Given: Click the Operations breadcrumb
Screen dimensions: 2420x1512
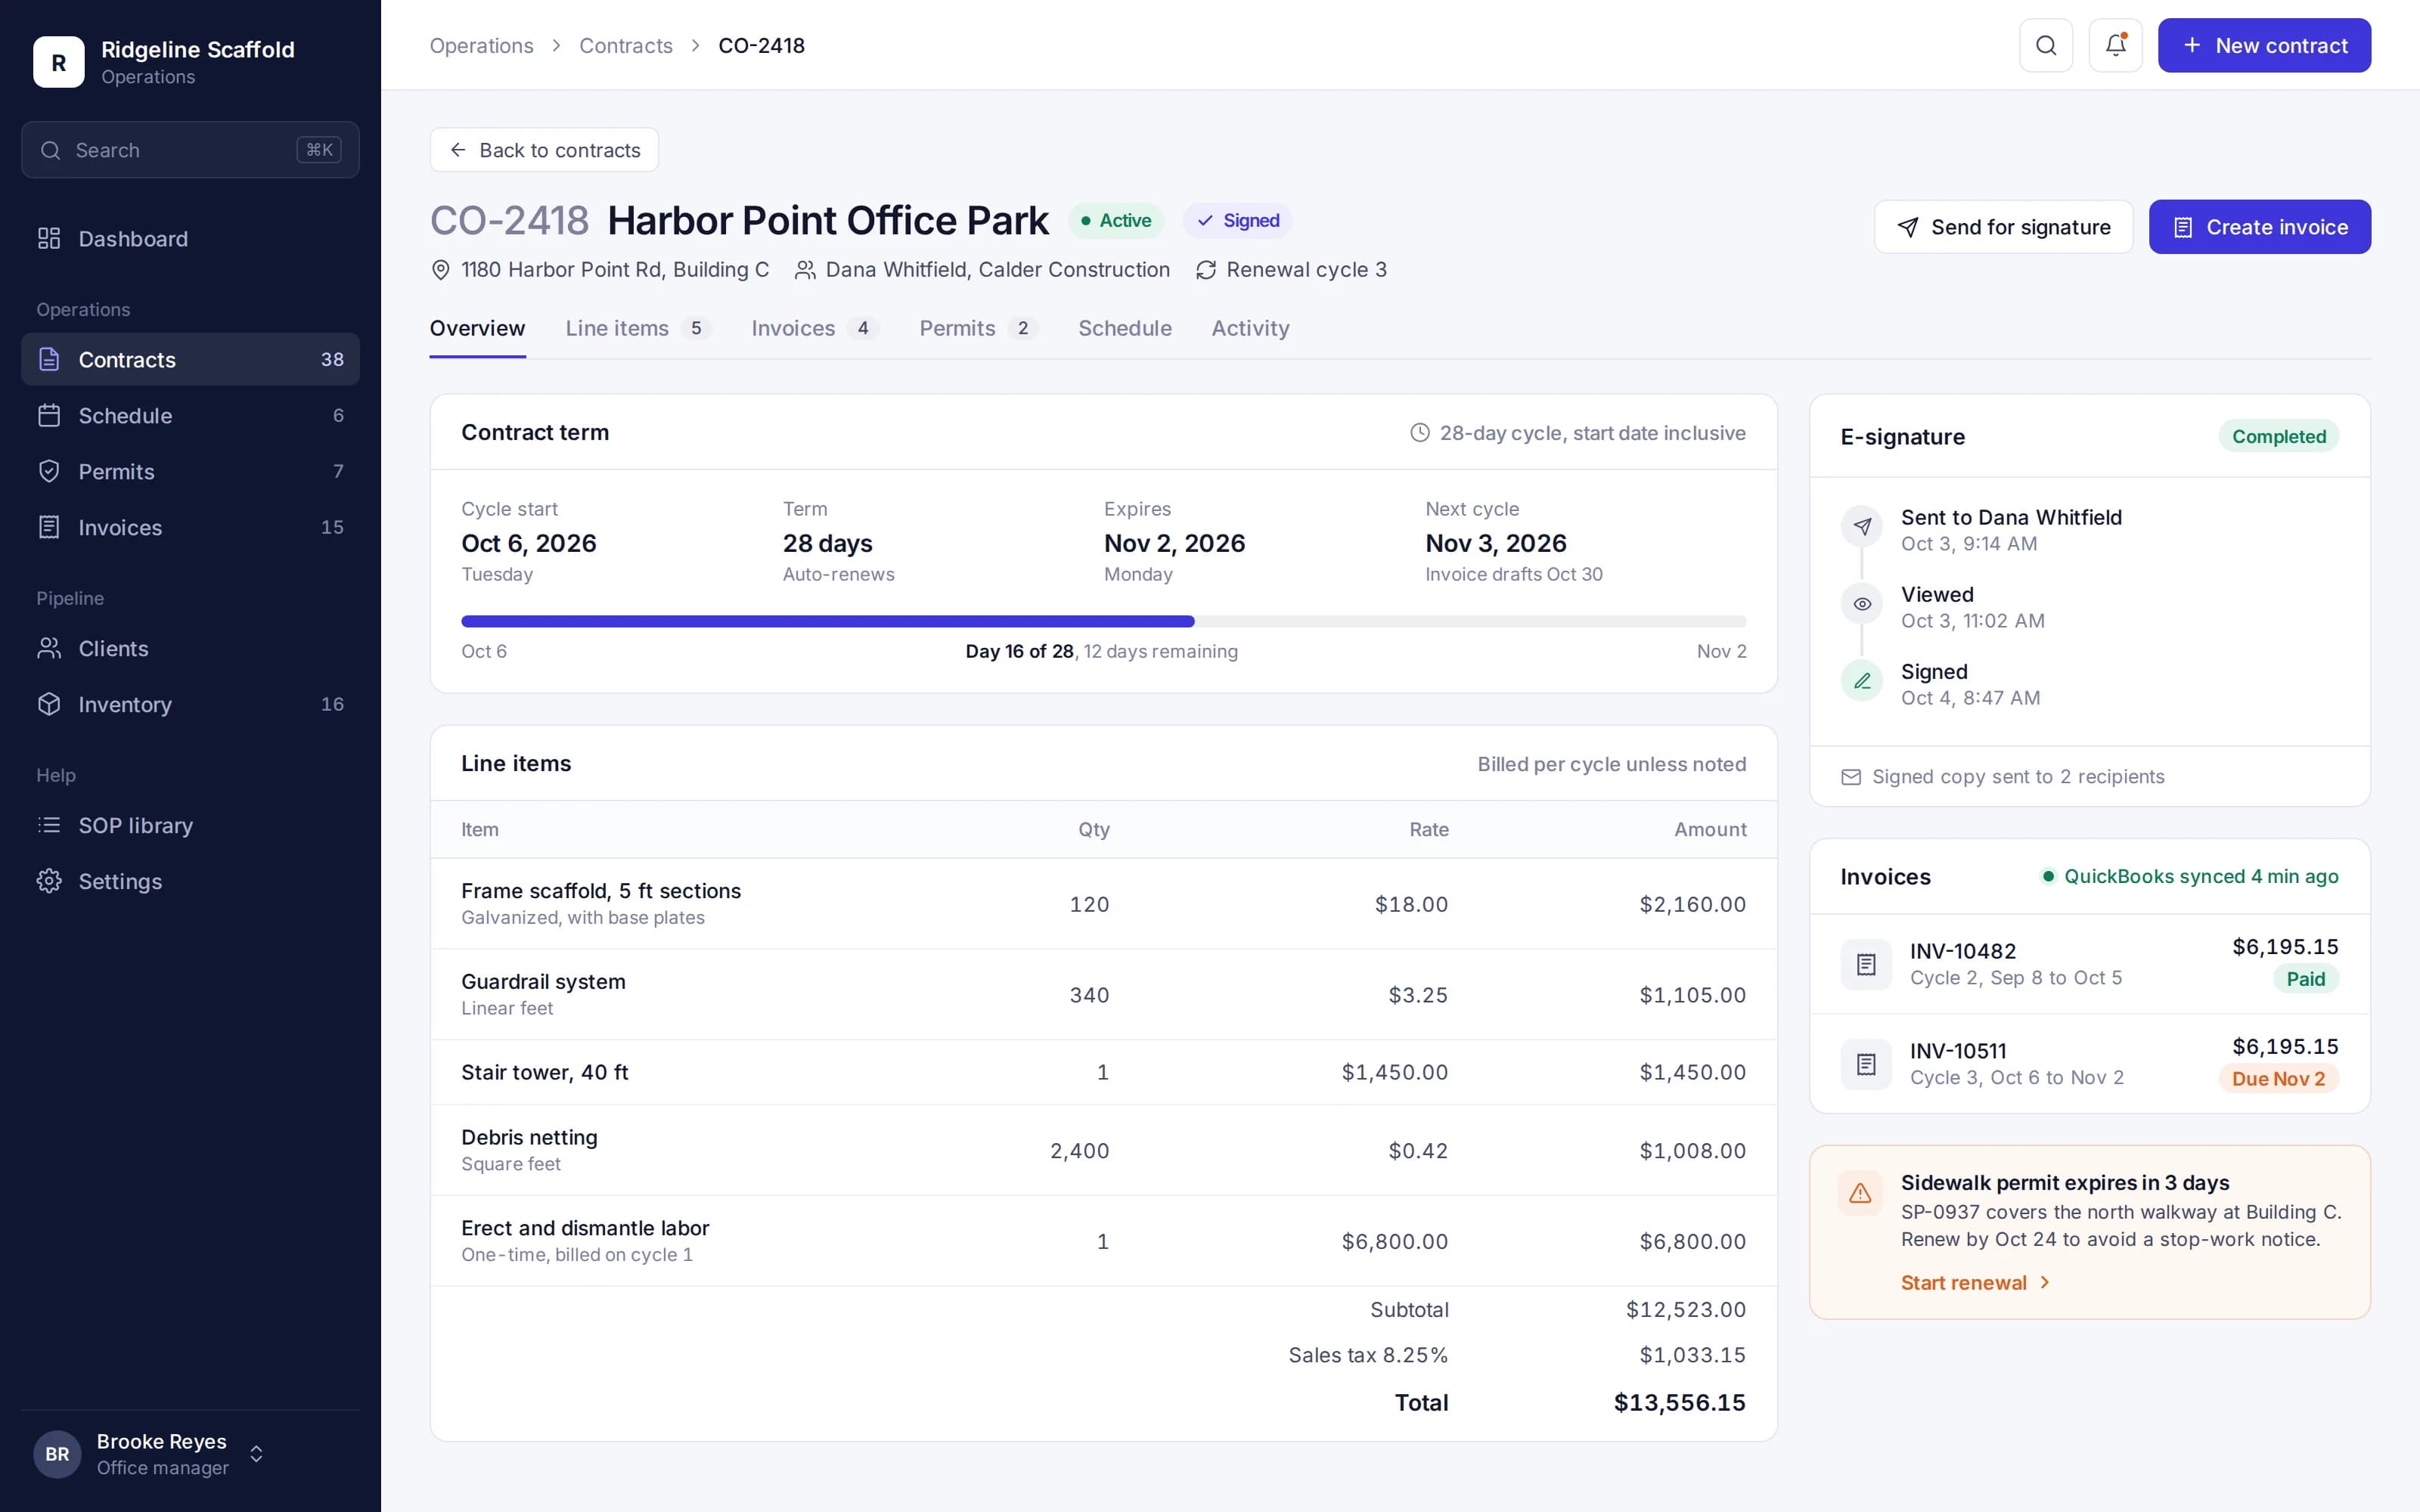Looking at the screenshot, I should pos(481,45).
